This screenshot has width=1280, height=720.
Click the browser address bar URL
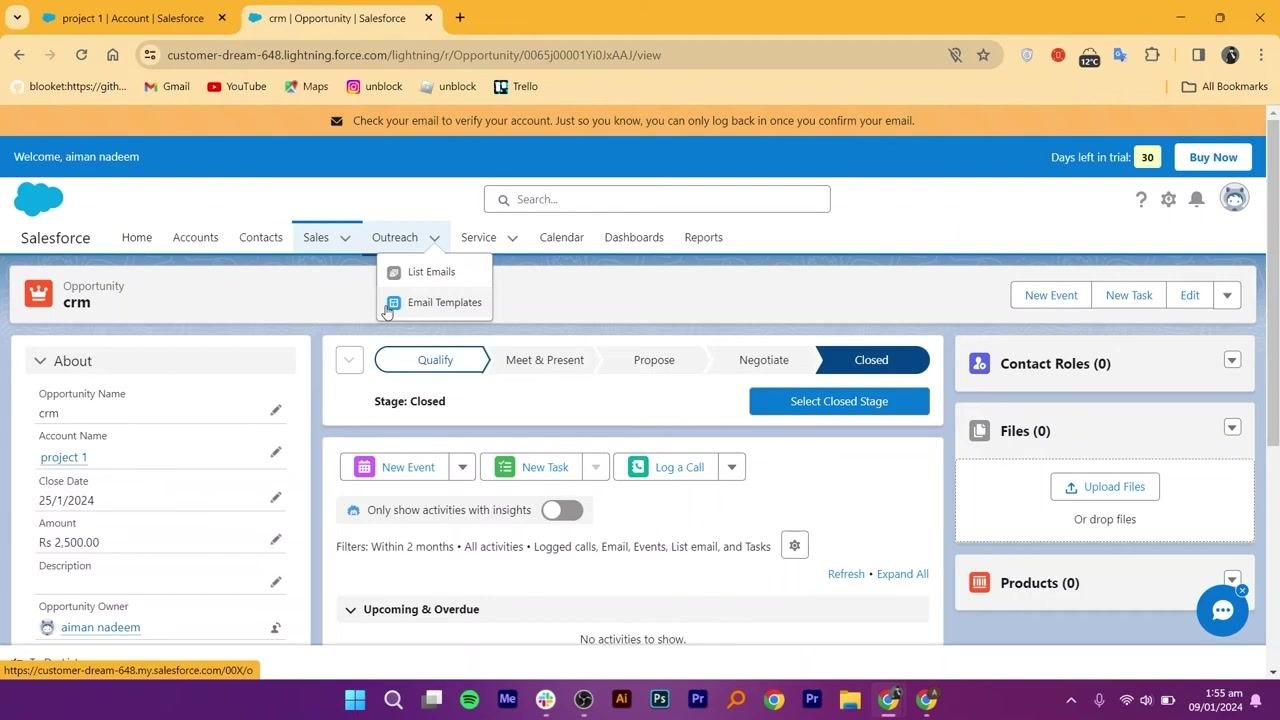pyautogui.click(x=414, y=55)
